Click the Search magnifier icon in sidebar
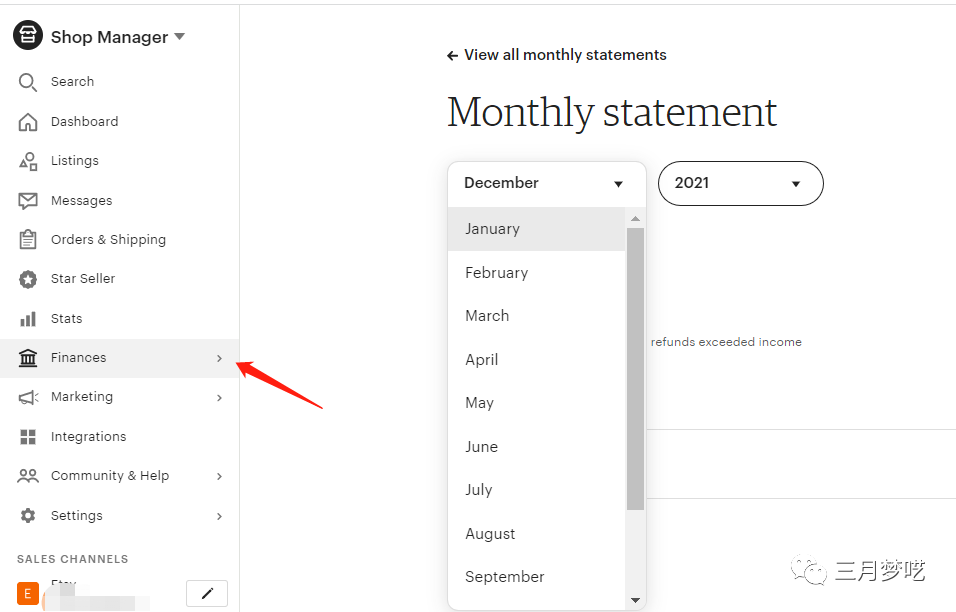This screenshot has width=956, height=612. tap(28, 82)
